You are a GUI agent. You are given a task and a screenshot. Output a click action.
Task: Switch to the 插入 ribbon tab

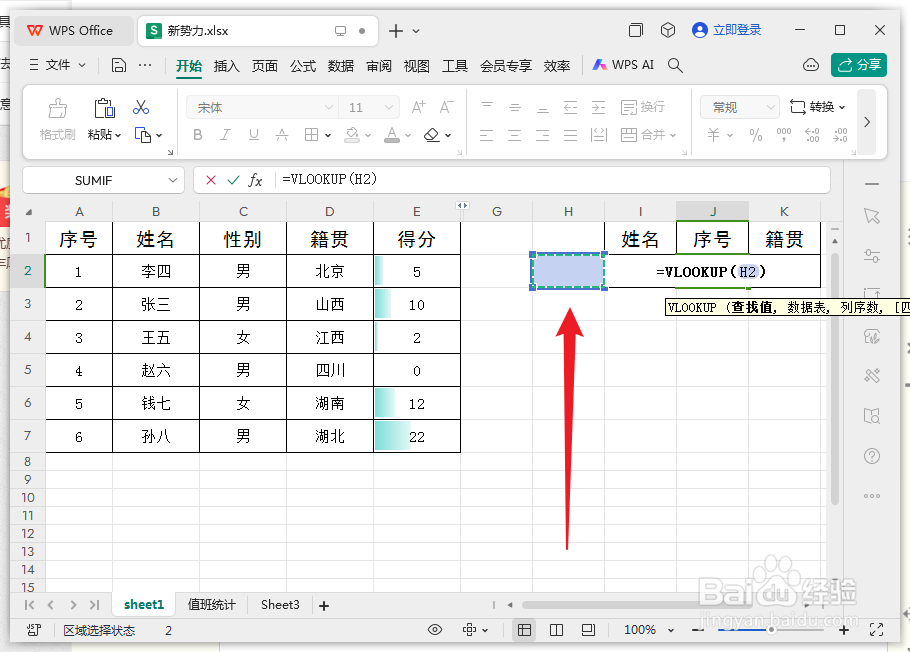(x=228, y=64)
